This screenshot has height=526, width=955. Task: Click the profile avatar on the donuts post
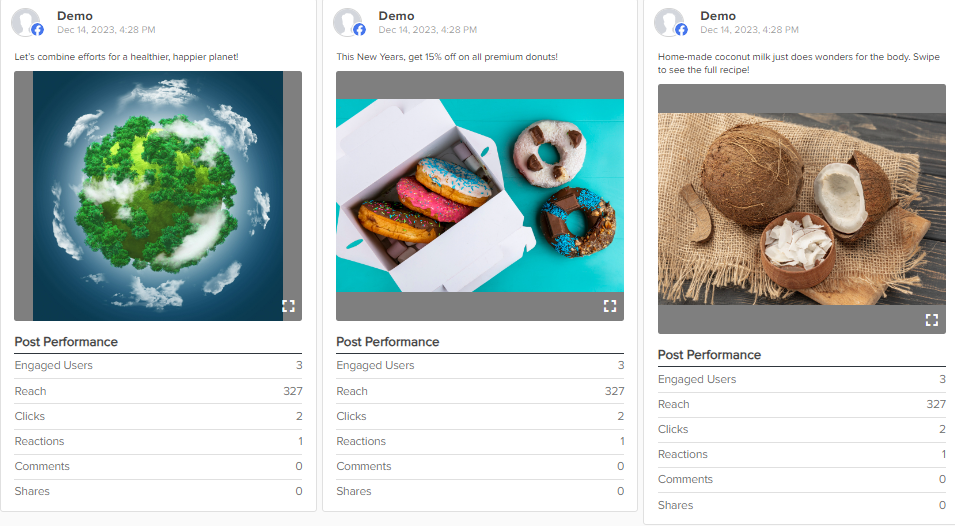click(x=347, y=23)
